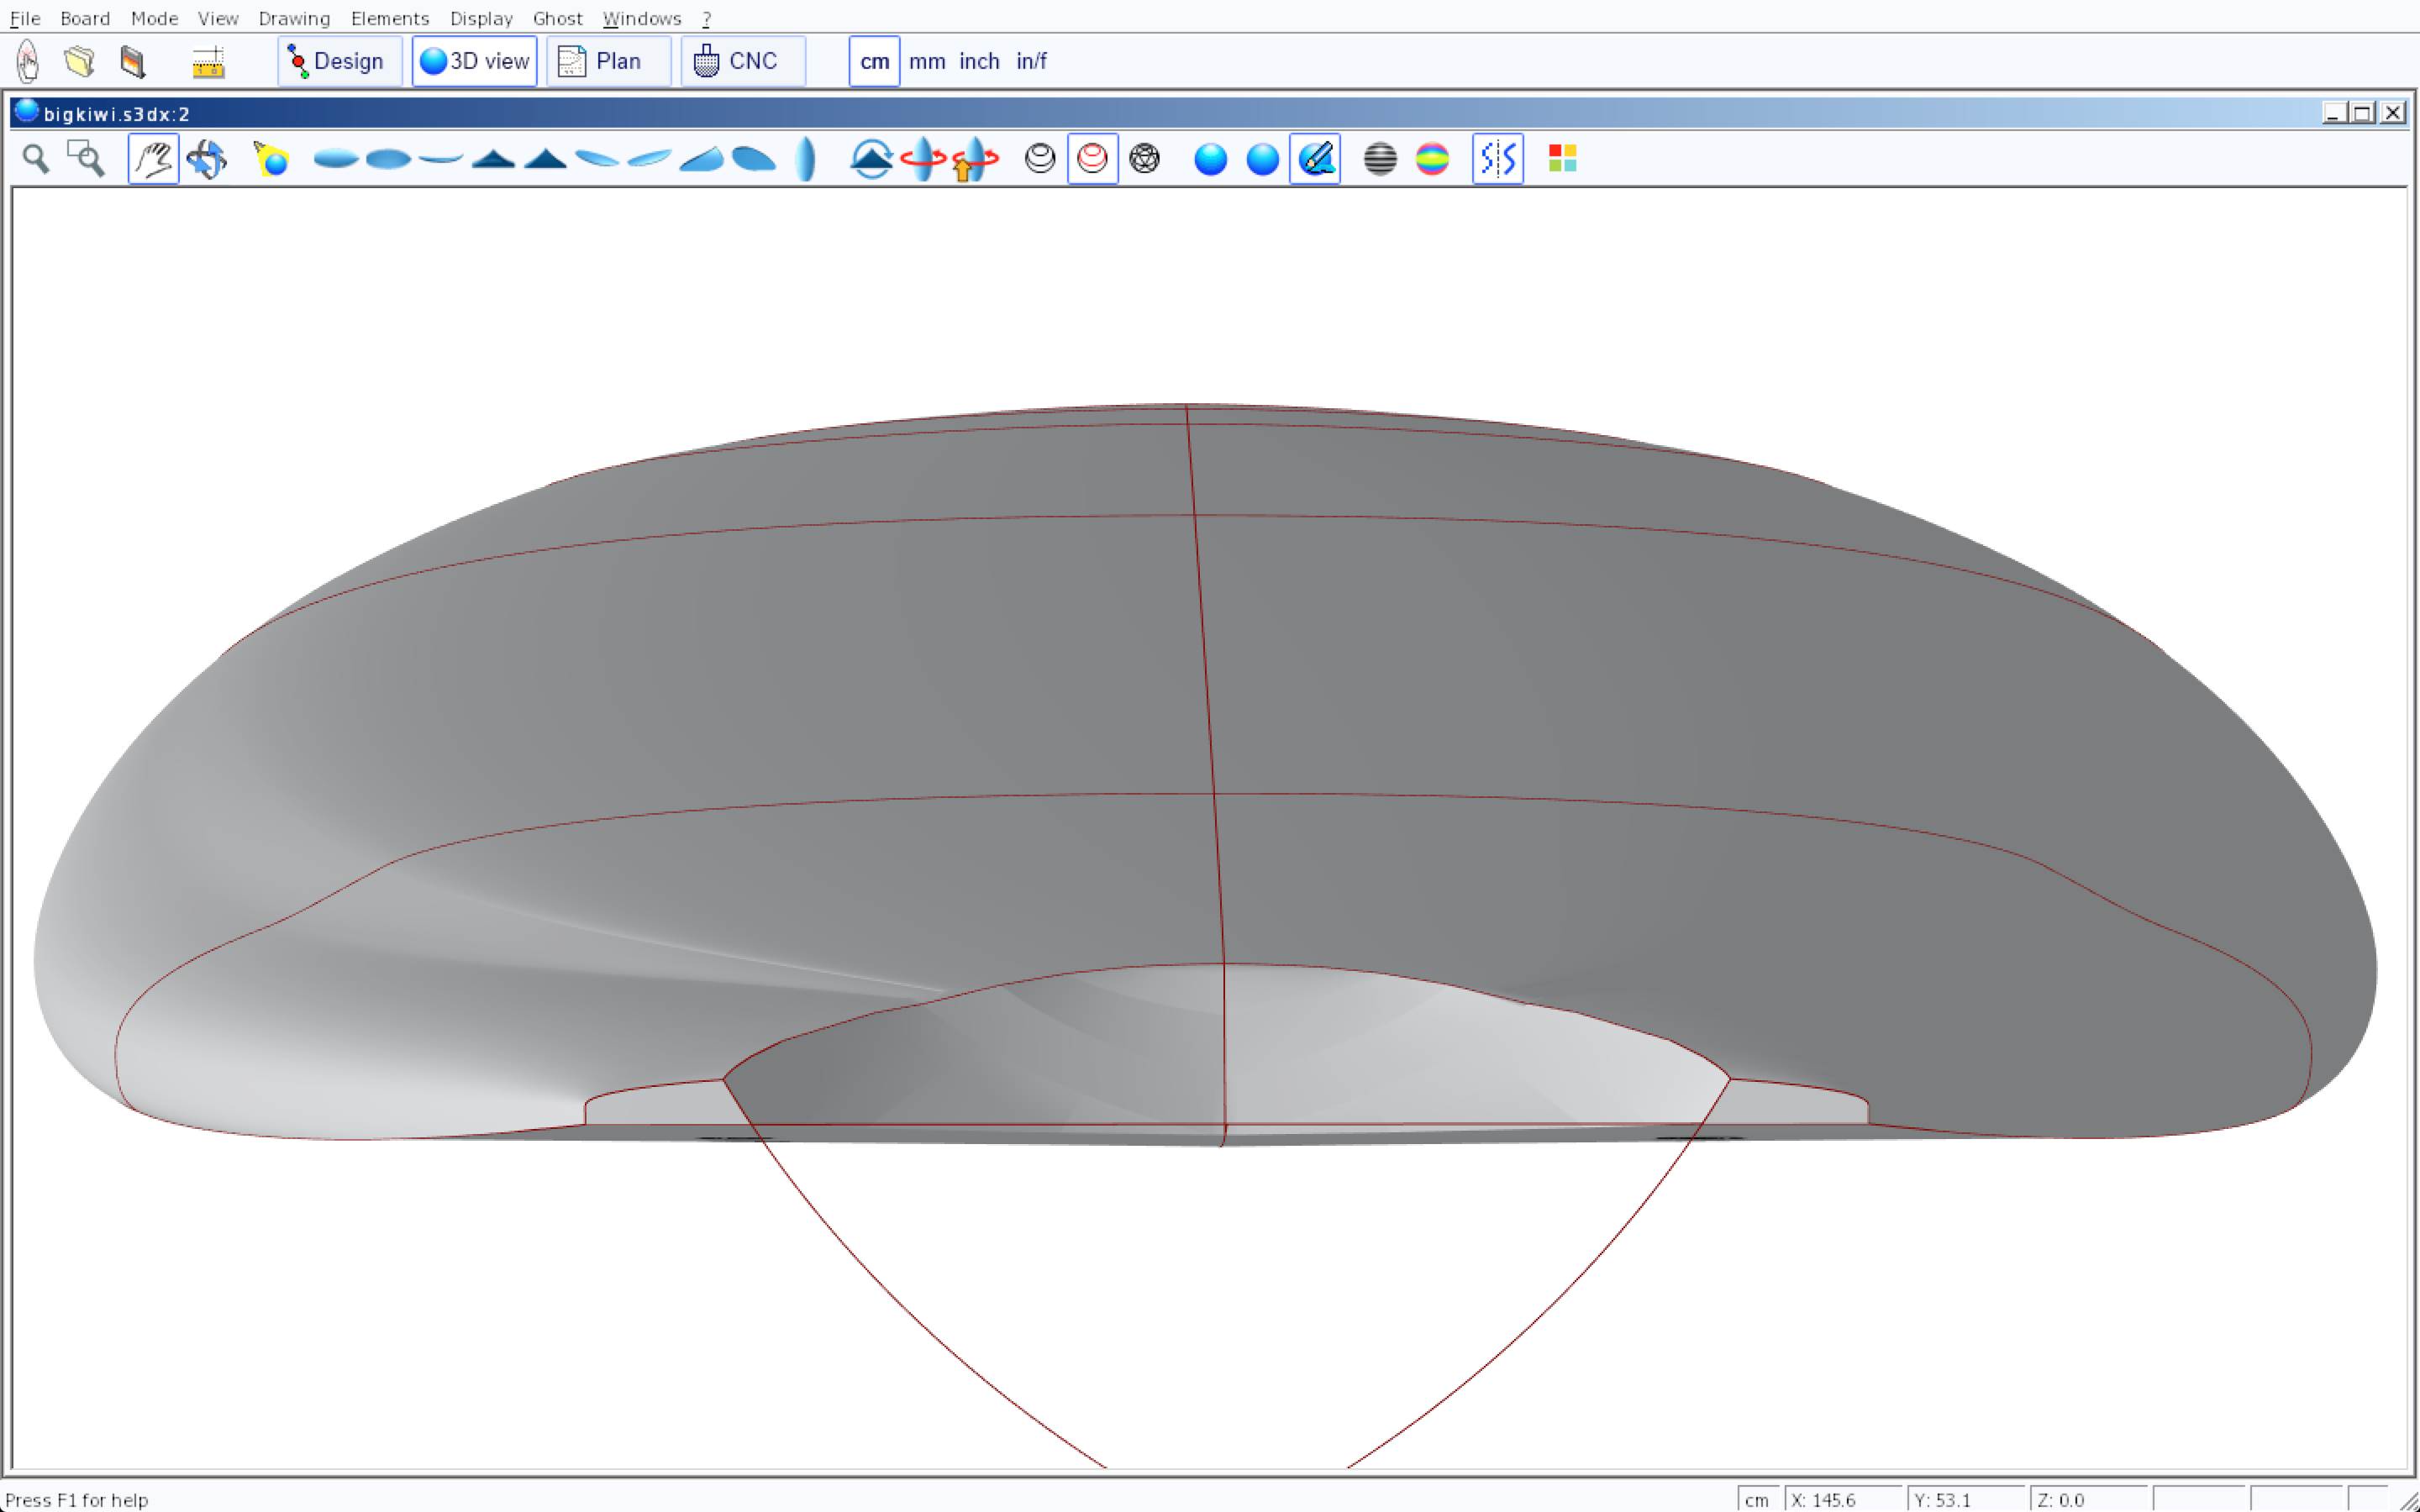Screen dimensions: 2420x1512
Task: Click the striped zebra sphere rendering icon
Action: (x=1380, y=159)
